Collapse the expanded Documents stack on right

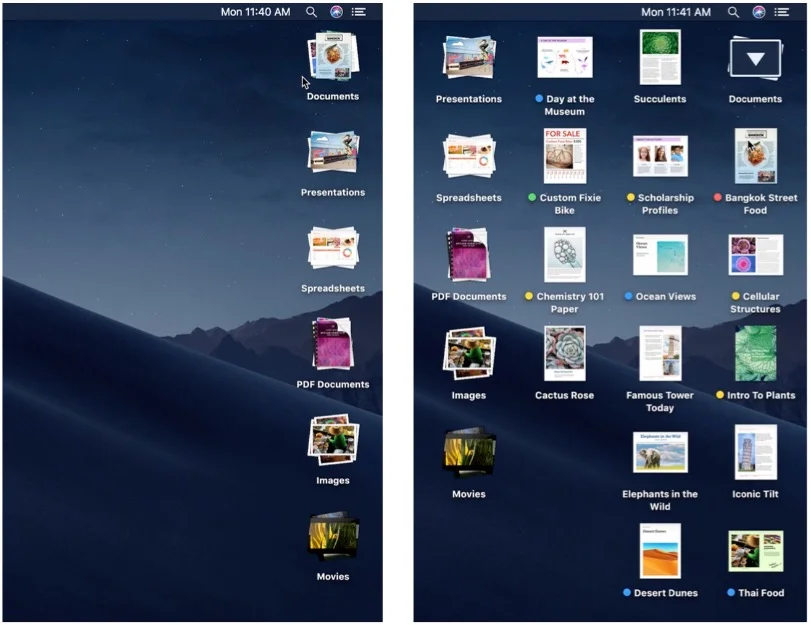755,58
